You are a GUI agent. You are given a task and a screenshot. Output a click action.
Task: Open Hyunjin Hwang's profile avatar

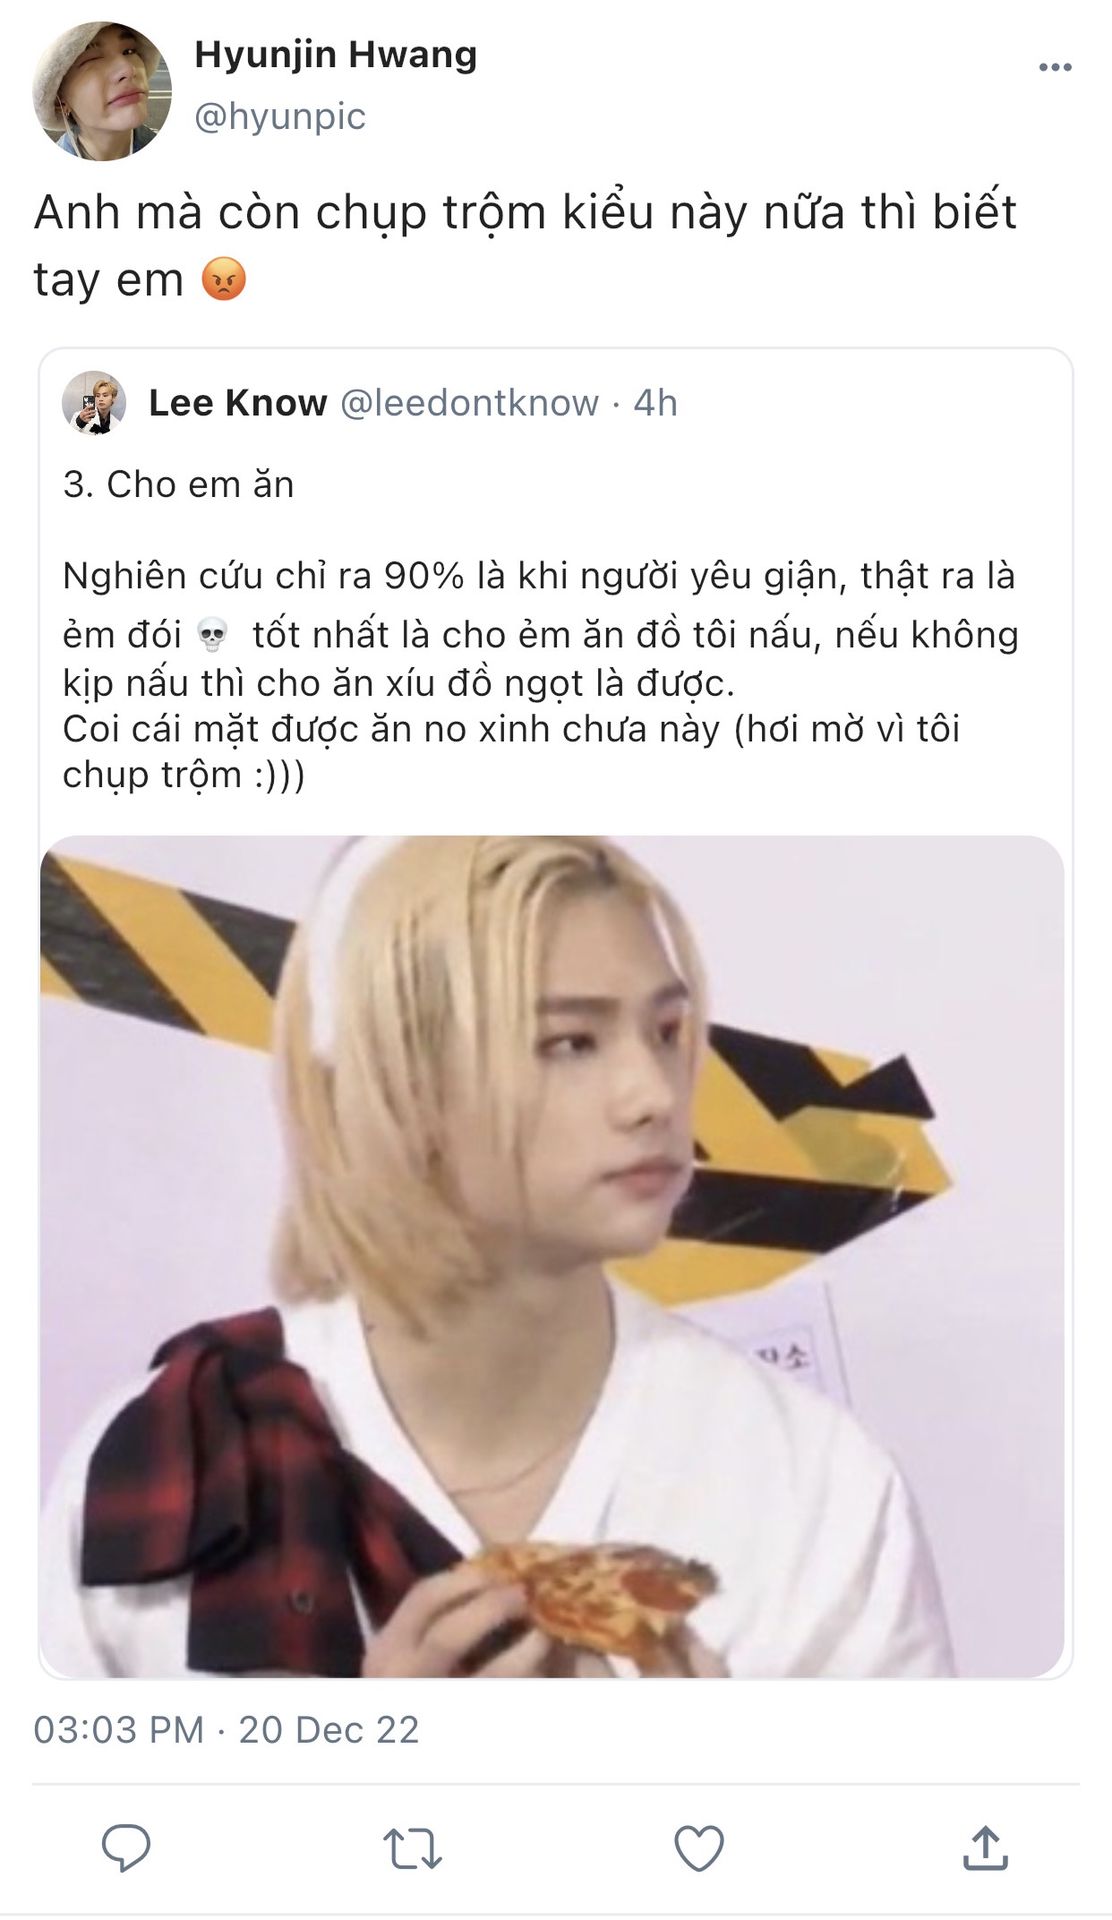(102, 91)
